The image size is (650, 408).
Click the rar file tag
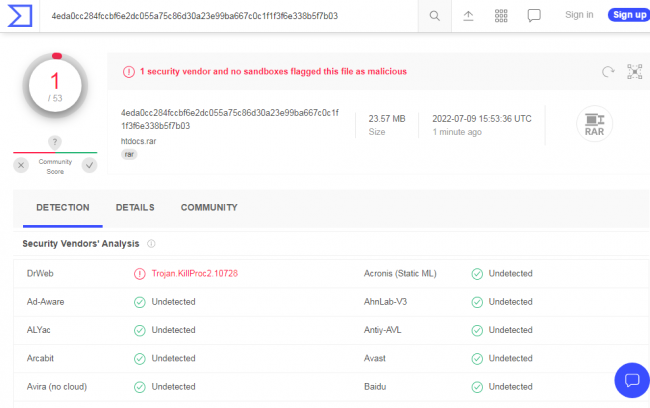[129, 154]
